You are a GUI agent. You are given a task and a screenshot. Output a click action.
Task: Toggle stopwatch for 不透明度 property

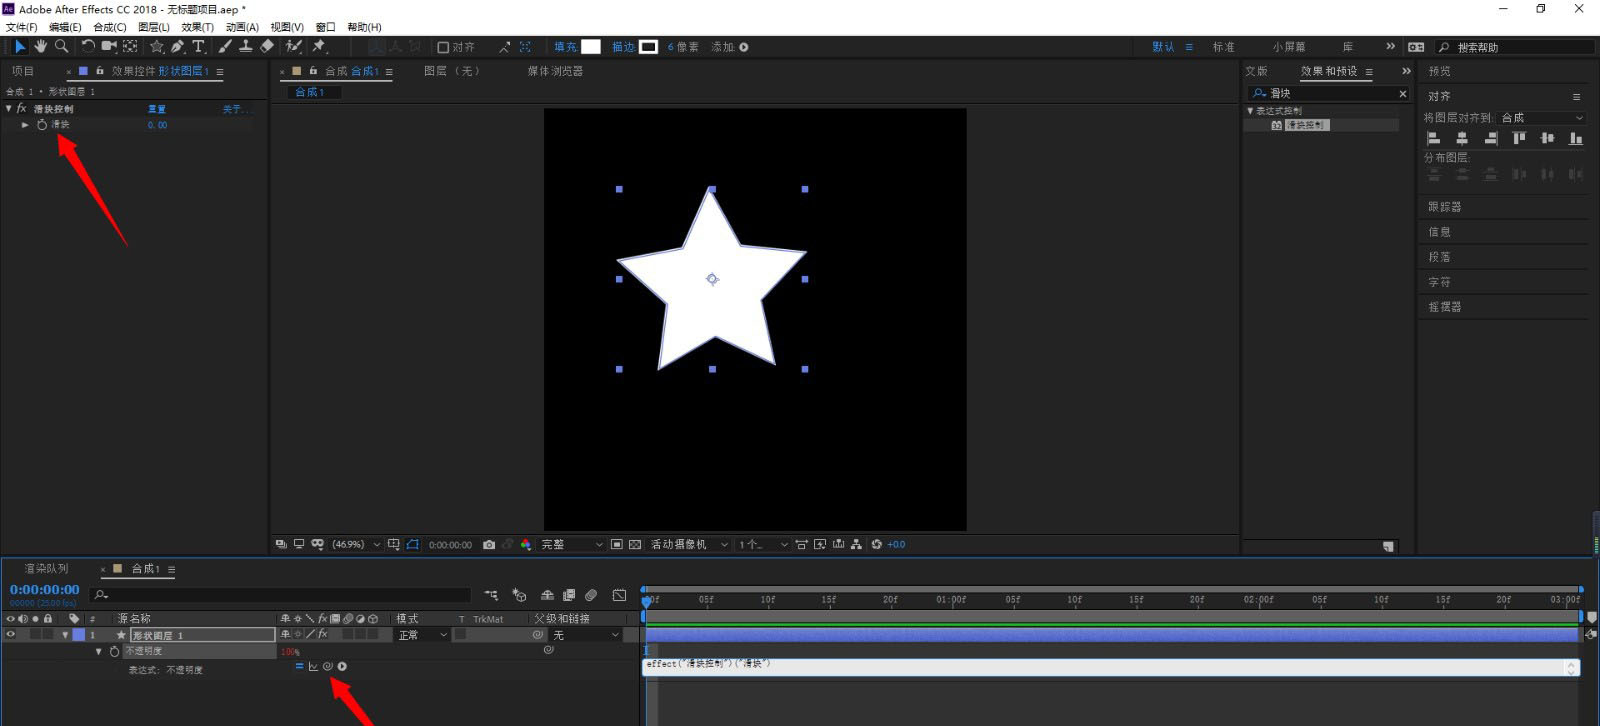tap(114, 651)
